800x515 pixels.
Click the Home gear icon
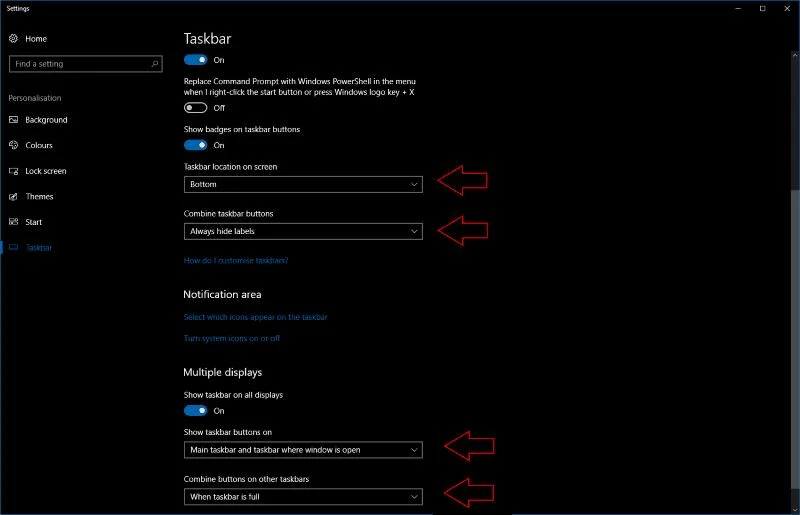click(x=13, y=38)
